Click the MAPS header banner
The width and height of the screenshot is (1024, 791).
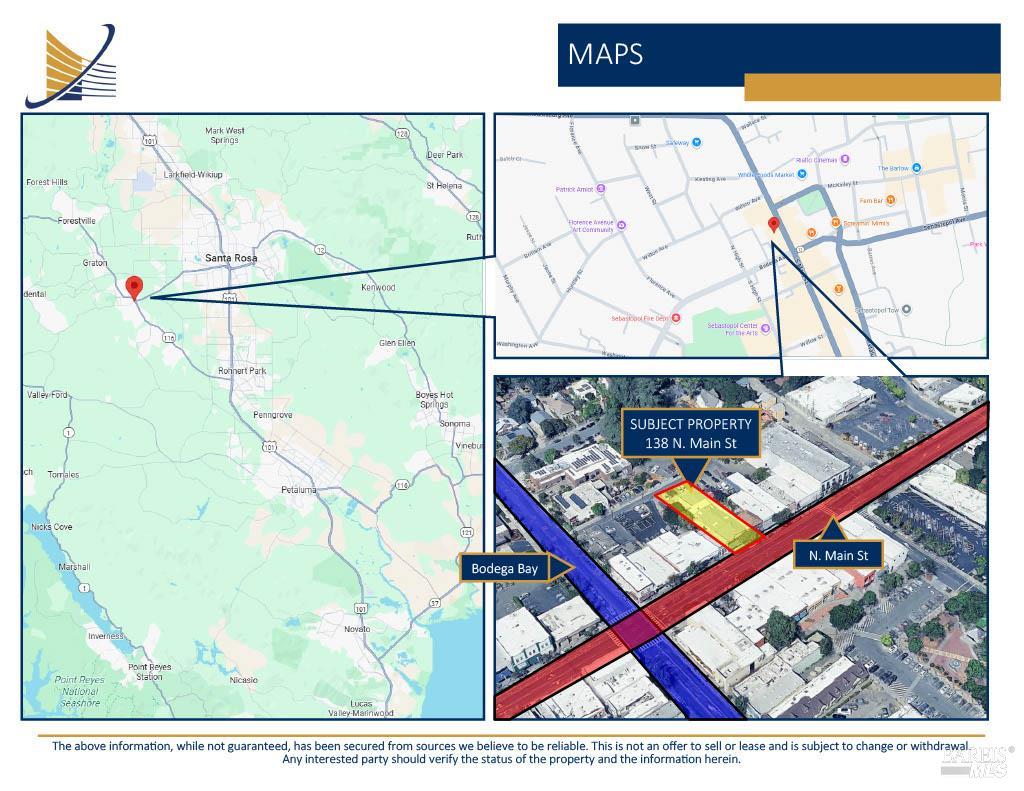(x=778, y=54)
